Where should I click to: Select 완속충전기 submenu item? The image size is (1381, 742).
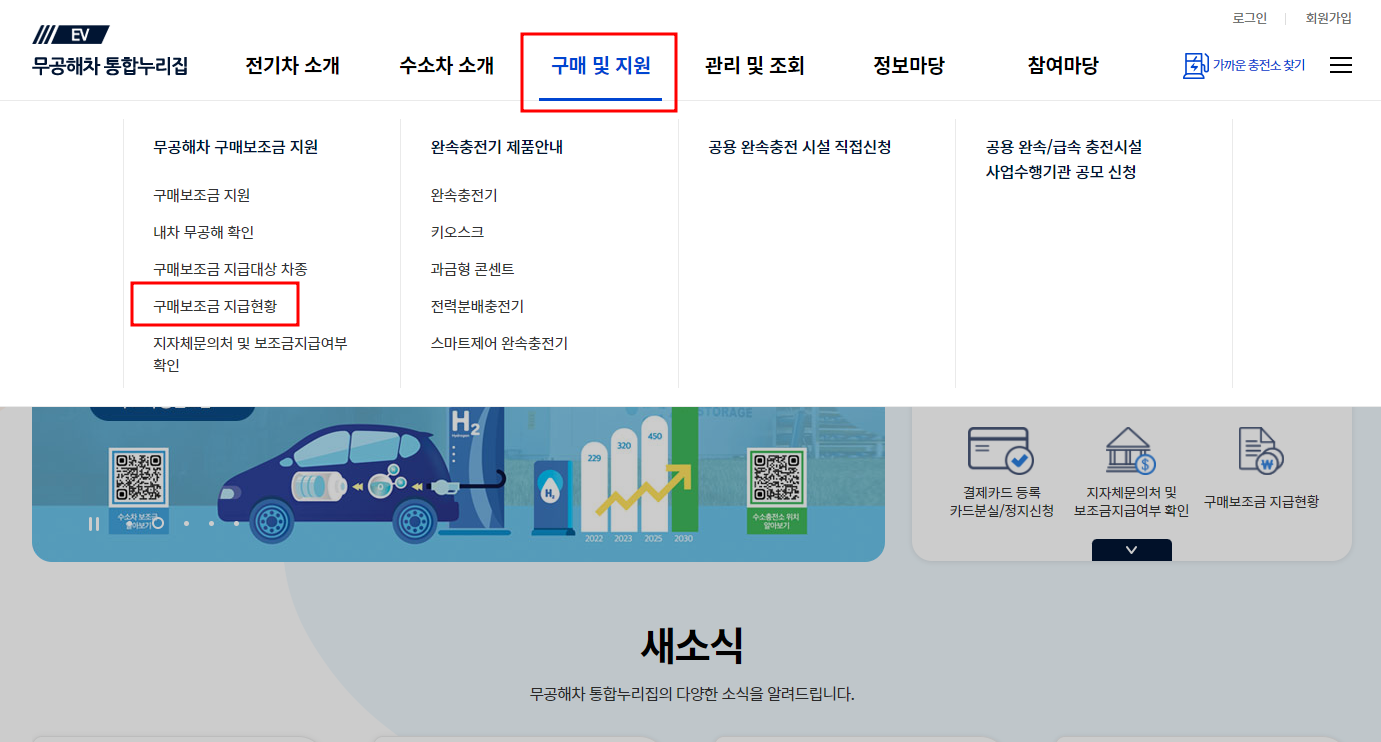(x=464, y=195)
